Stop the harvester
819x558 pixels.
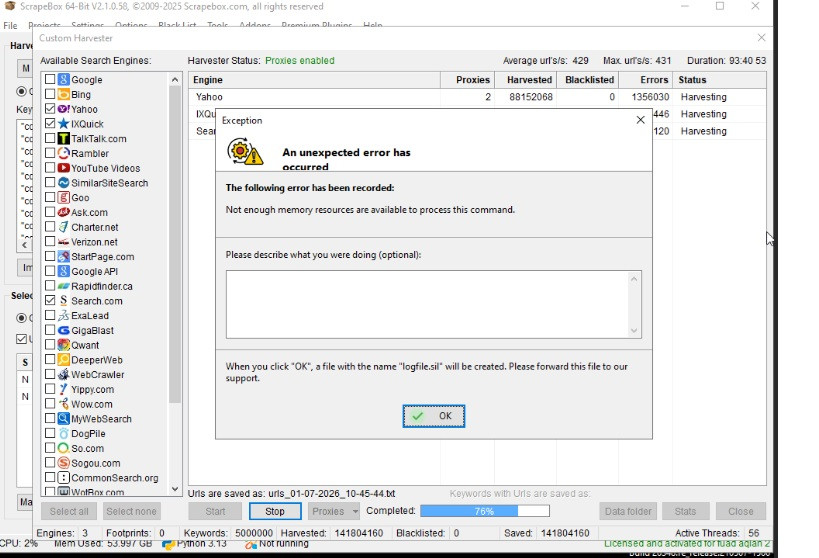(275, 511)
